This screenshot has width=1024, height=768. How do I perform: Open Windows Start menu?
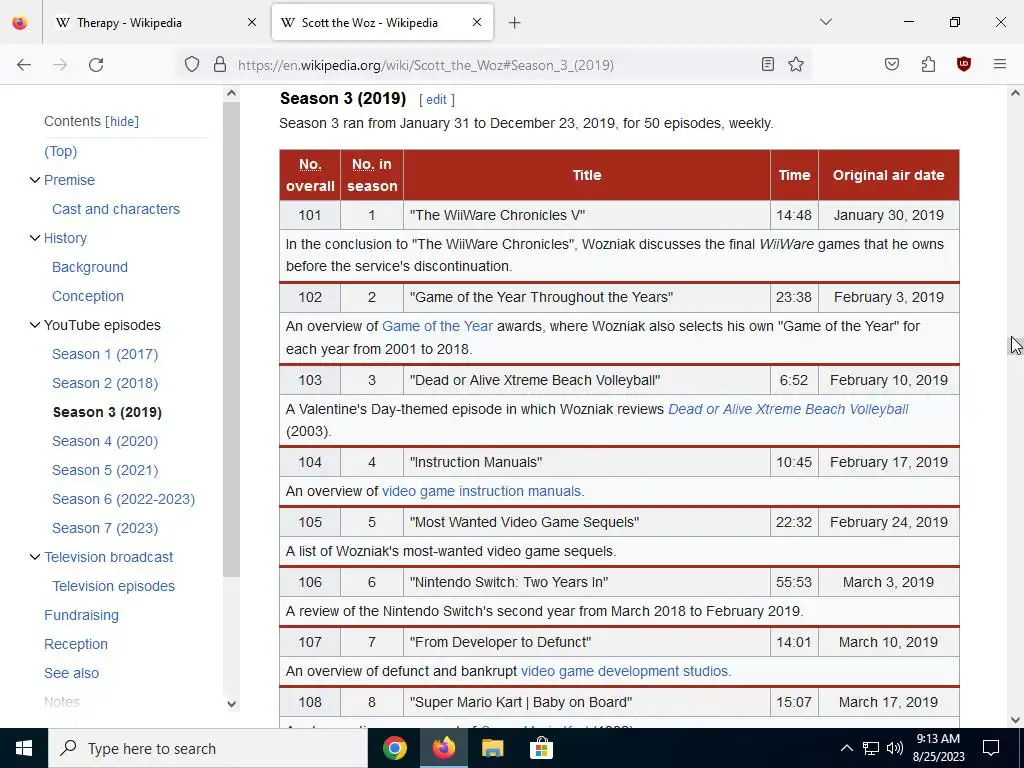(x=24, y=748)
